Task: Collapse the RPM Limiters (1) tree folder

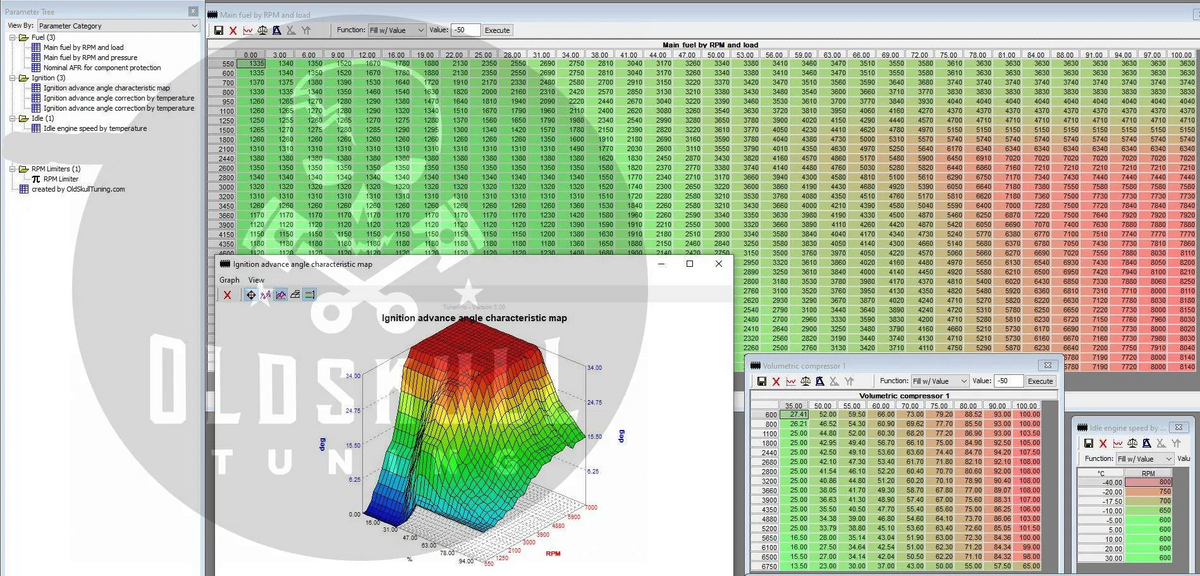Action: (x=11, y=168)
